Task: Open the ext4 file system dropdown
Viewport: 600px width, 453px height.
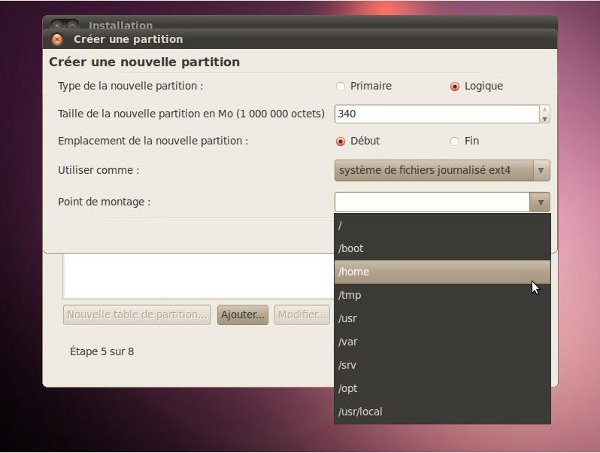Action: (442, 171)
